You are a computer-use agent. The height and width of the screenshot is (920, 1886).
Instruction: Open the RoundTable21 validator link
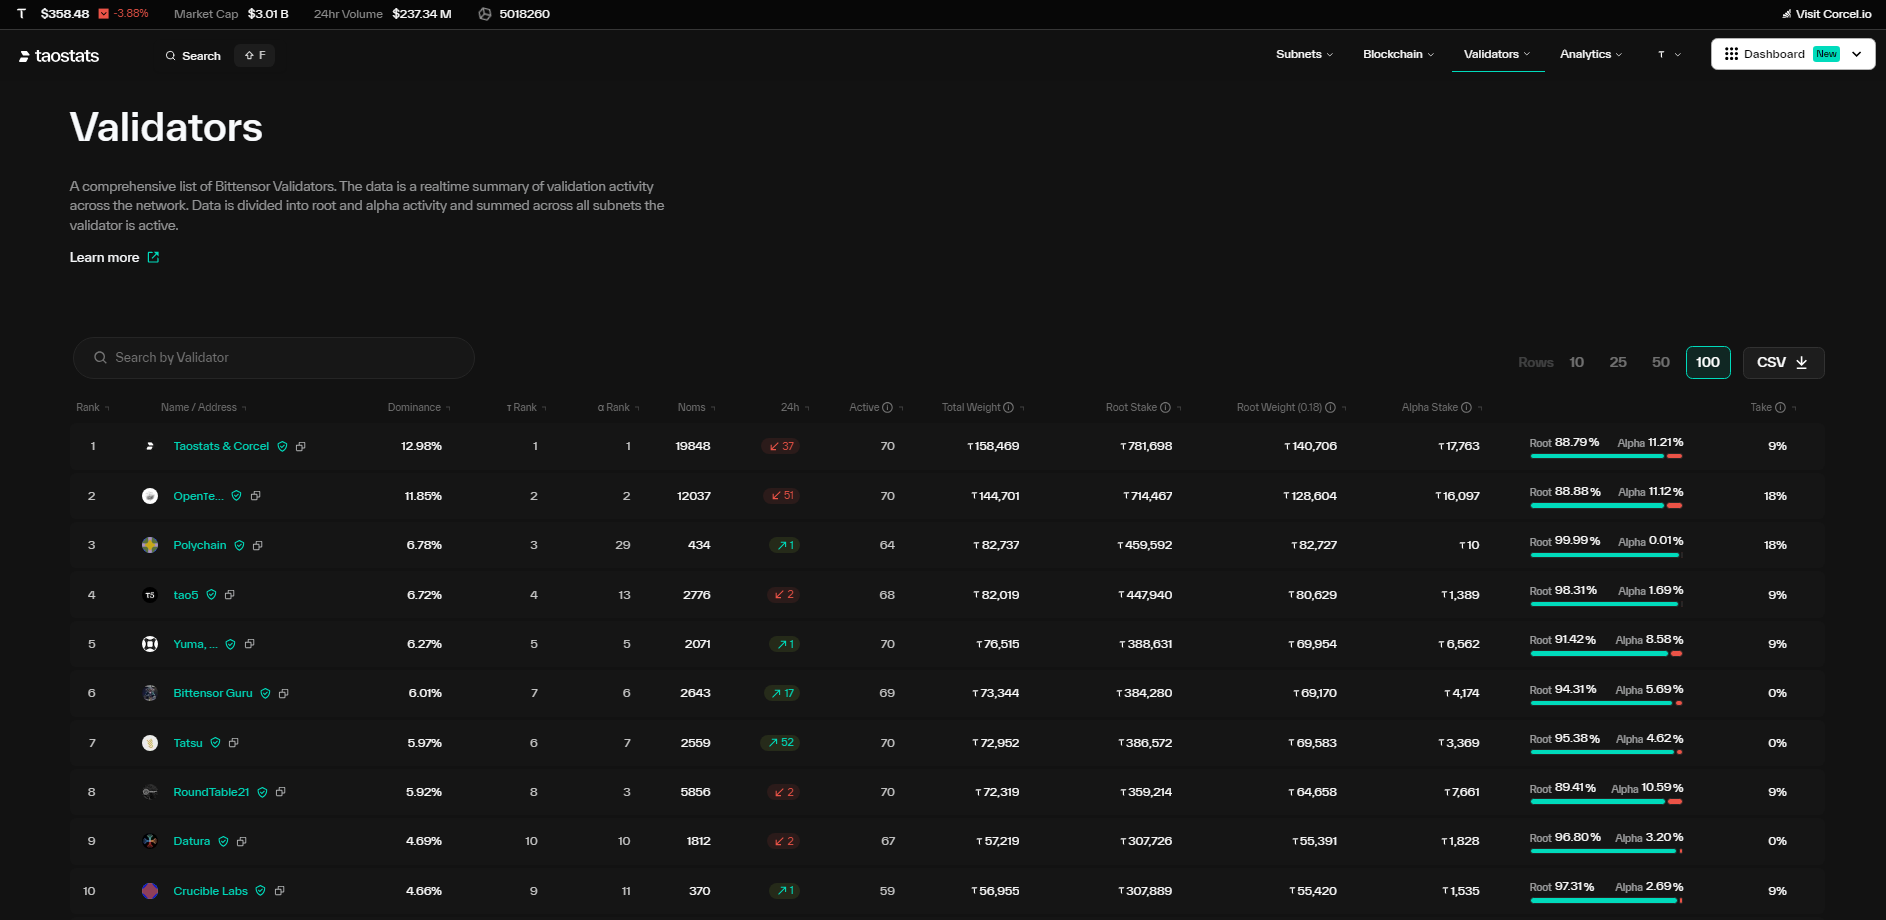click(211, 792)
